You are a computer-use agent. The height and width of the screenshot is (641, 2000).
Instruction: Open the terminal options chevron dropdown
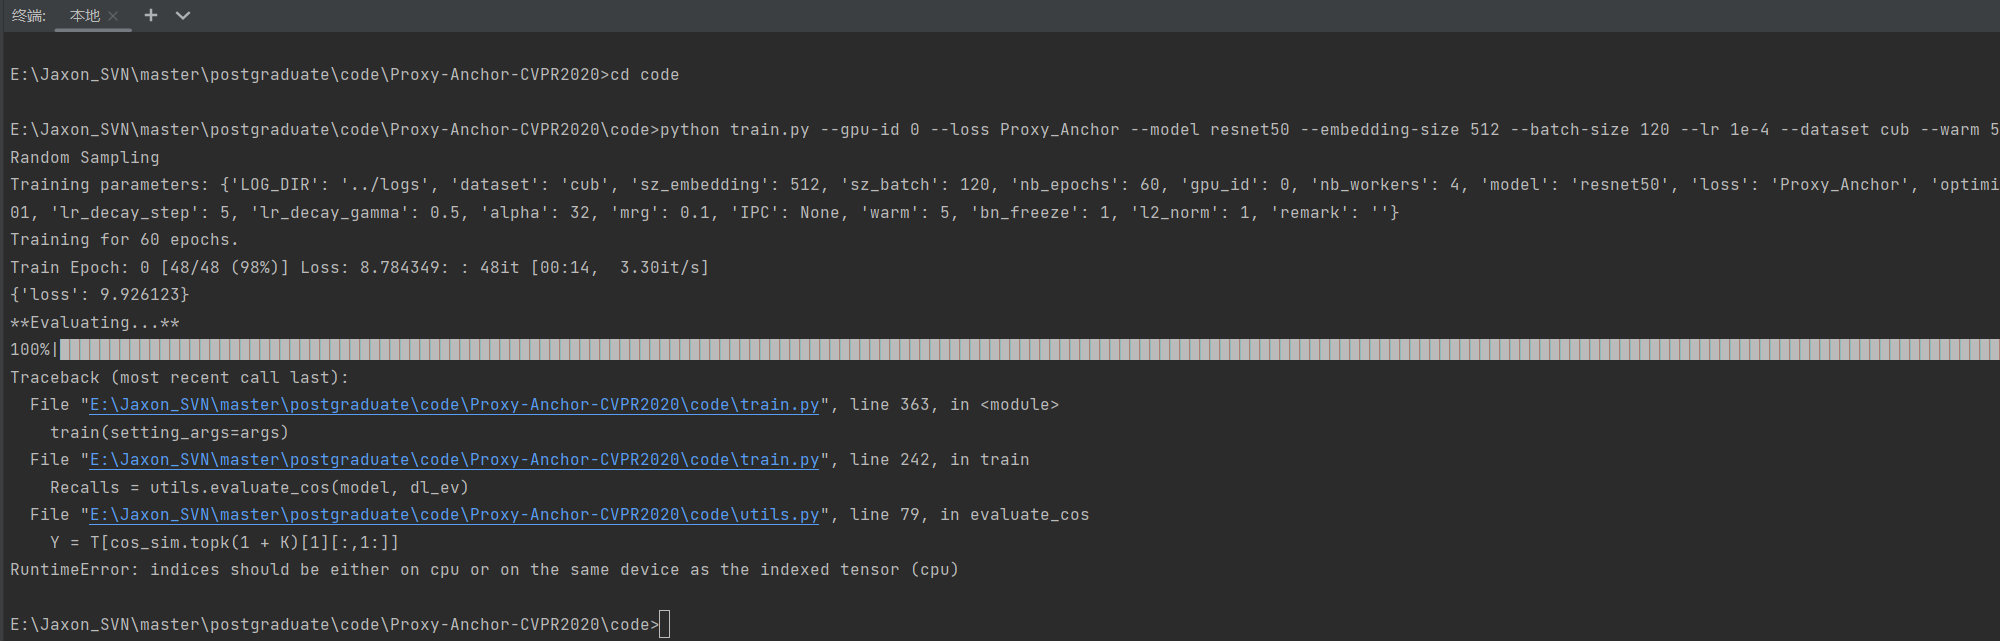(x=182, y=15)
